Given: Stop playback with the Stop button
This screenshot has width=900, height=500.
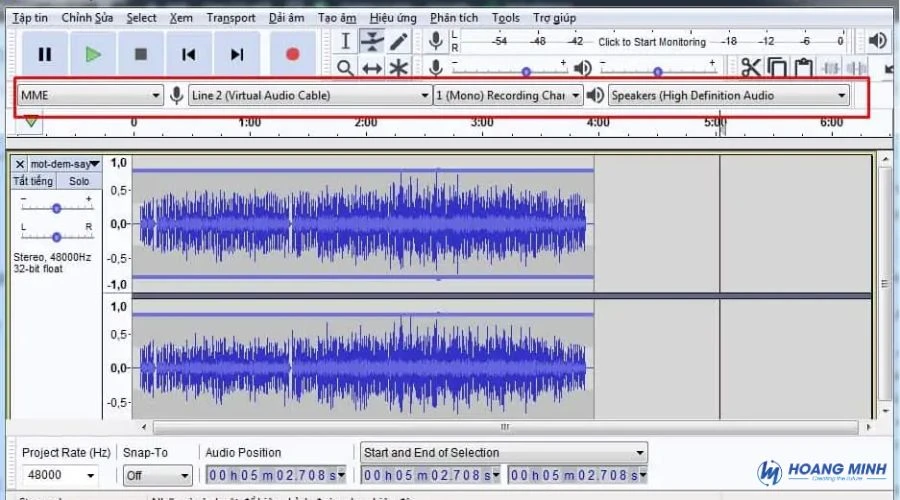Looking at the screenshot, I should click(141, 55).
